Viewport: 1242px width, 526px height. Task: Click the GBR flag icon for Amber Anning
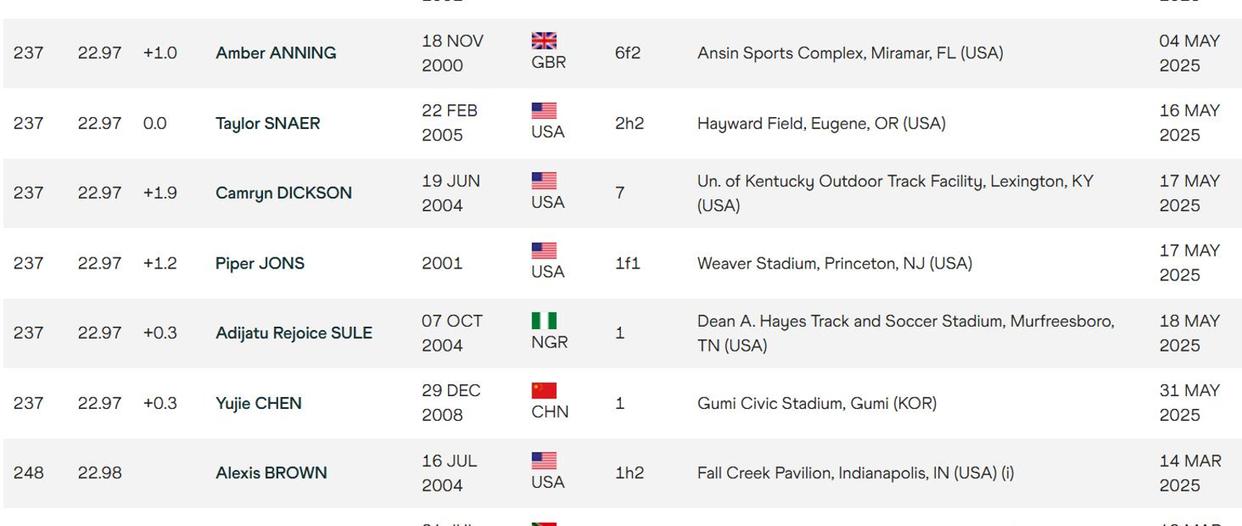544,41
